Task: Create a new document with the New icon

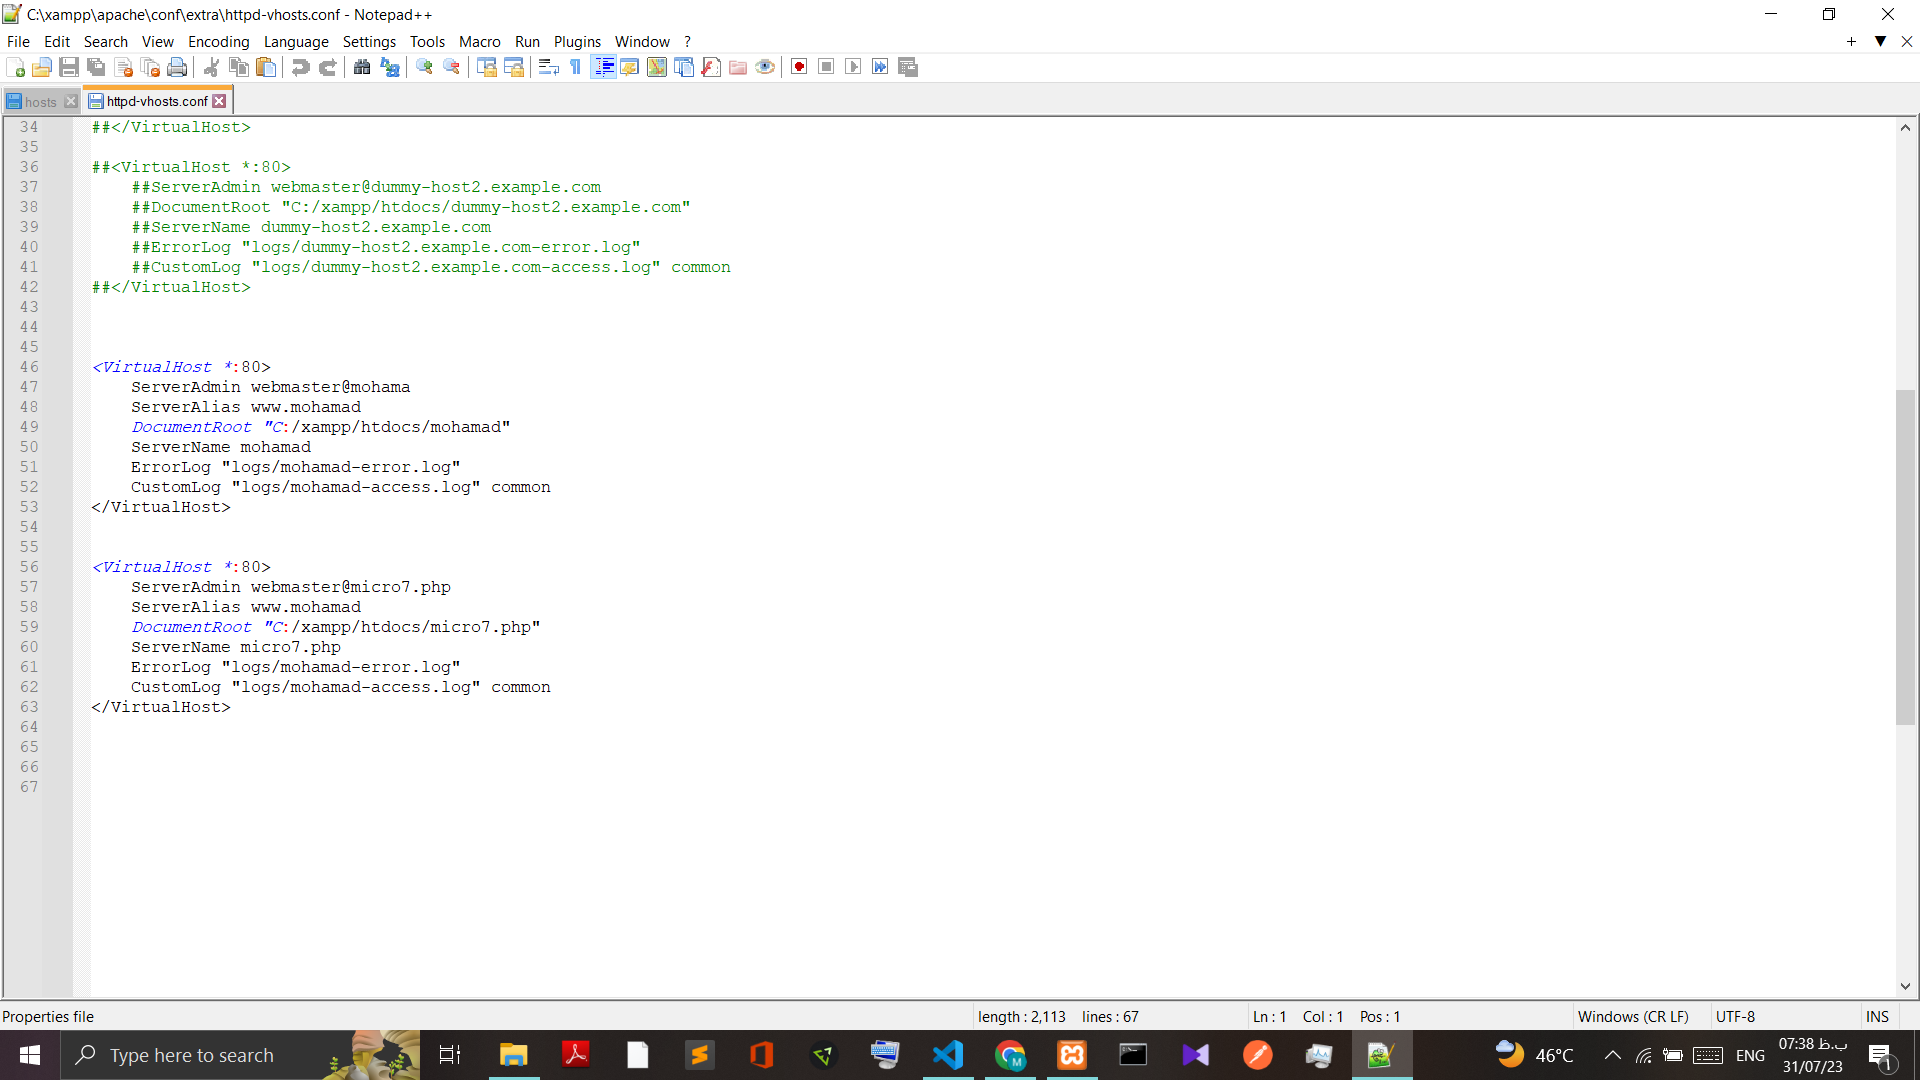Action: [x=15, y=67]
